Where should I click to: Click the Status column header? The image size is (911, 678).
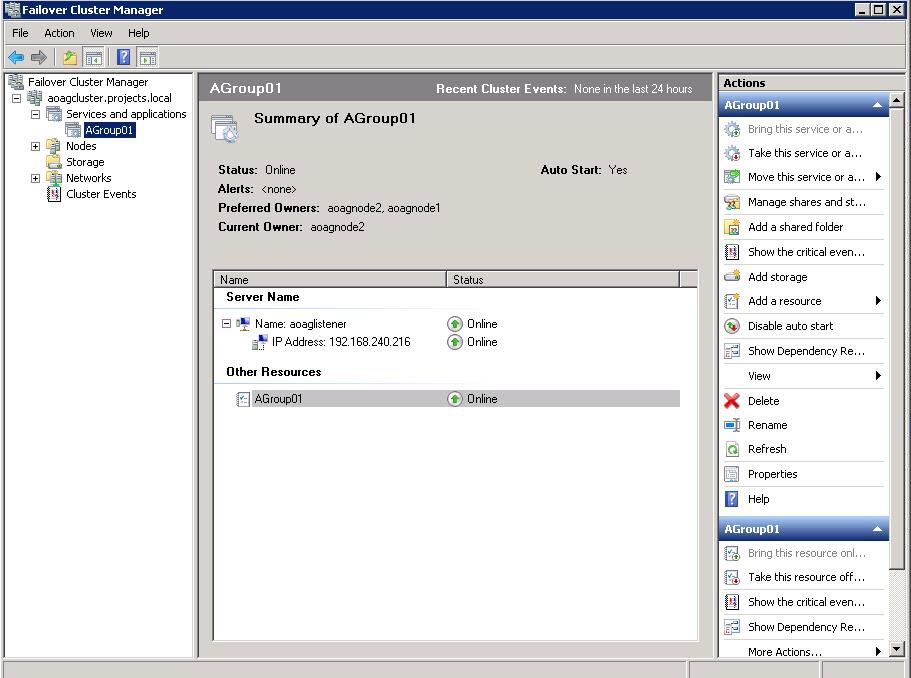pyautogui.click(x=563, y=279)
